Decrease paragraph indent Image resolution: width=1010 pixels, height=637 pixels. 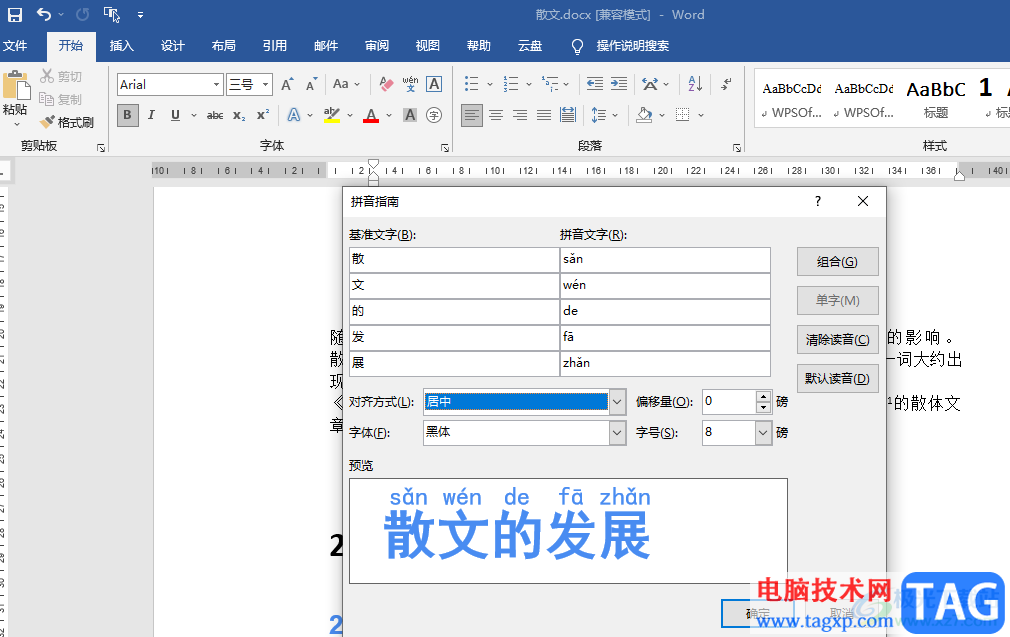pyautogui.click(x=595, y=84)
